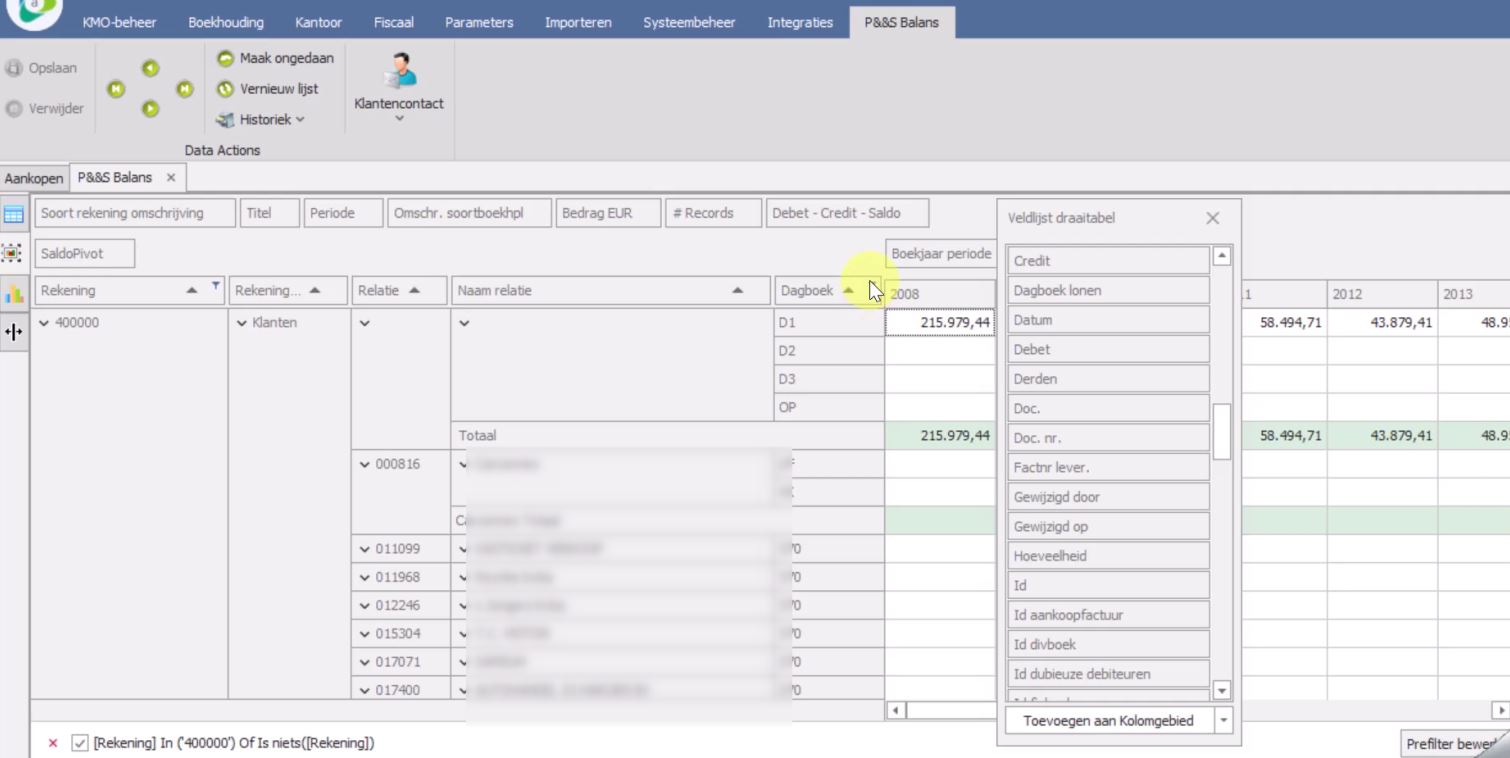This screenshot has width=1510, height=758.
Task: Click the 2008 cell value 215.979,44 for D1
Action: (x=940, y=323)
